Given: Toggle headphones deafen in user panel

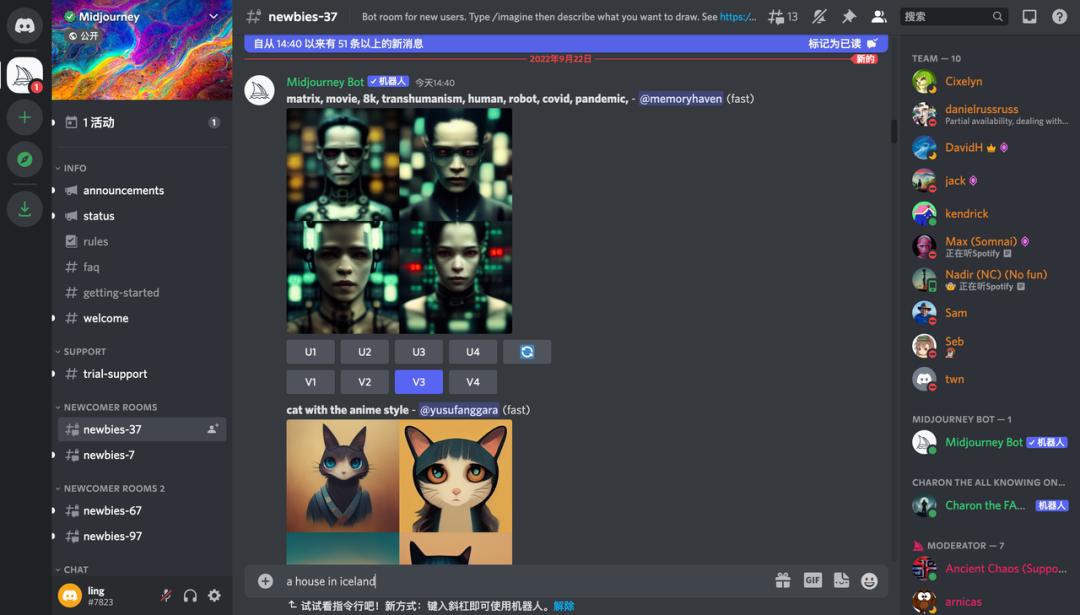Looking at the screenshot, I should pyautogui.click(x=190, y=596).
